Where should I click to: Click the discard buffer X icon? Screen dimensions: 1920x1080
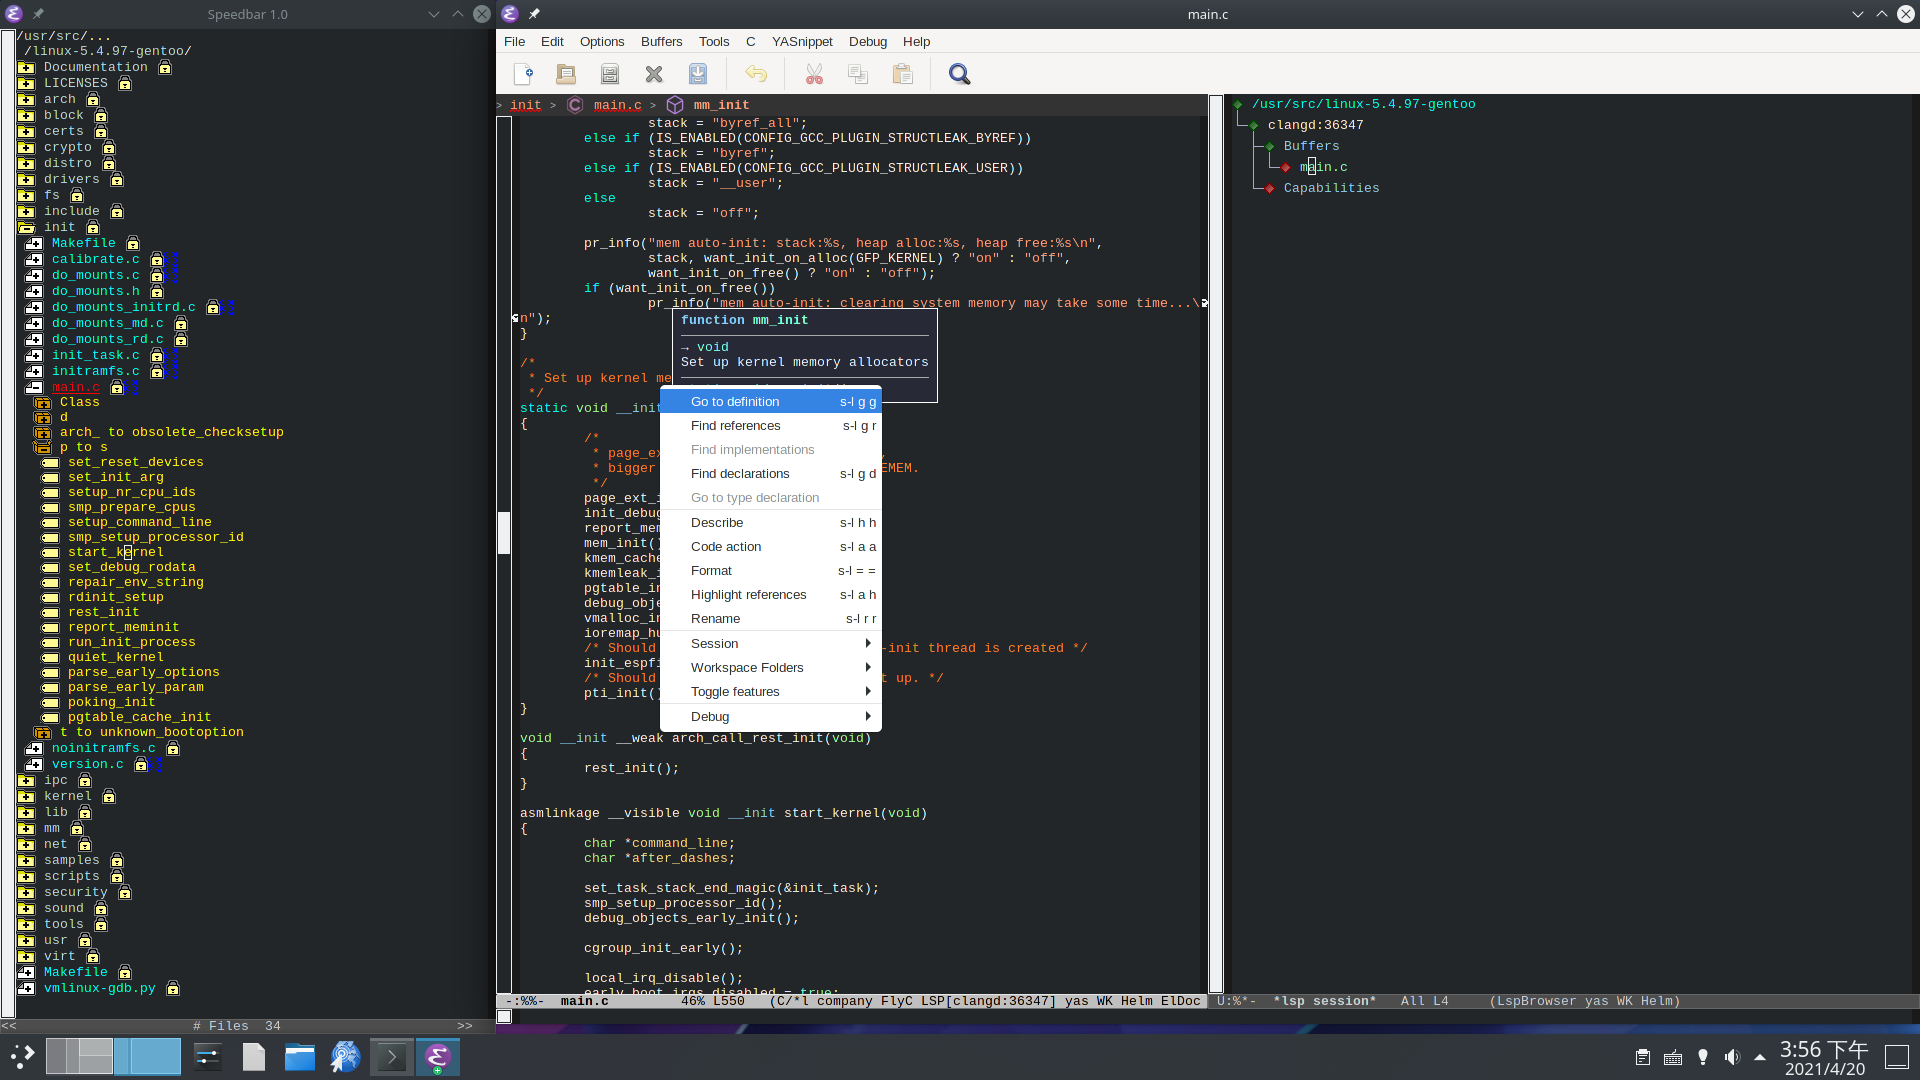coord(654,74)
